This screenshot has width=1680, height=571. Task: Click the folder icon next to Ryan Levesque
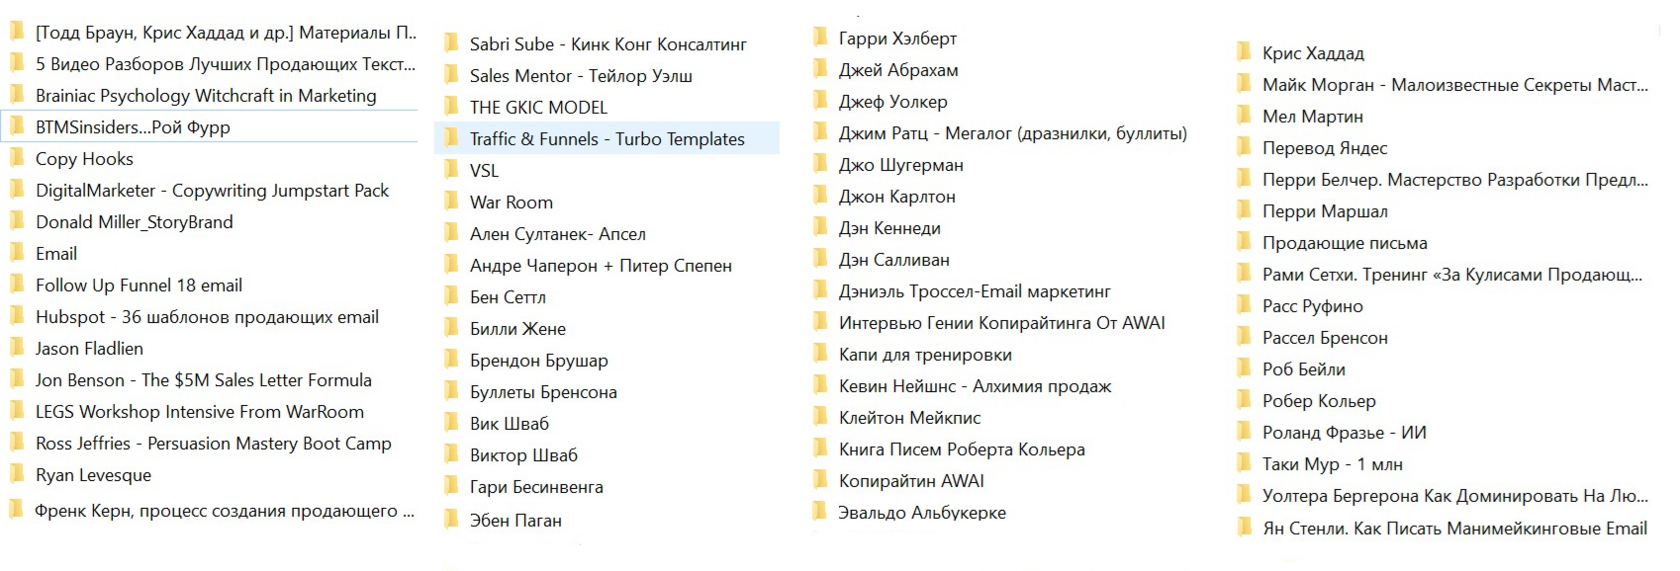(17, 474)
